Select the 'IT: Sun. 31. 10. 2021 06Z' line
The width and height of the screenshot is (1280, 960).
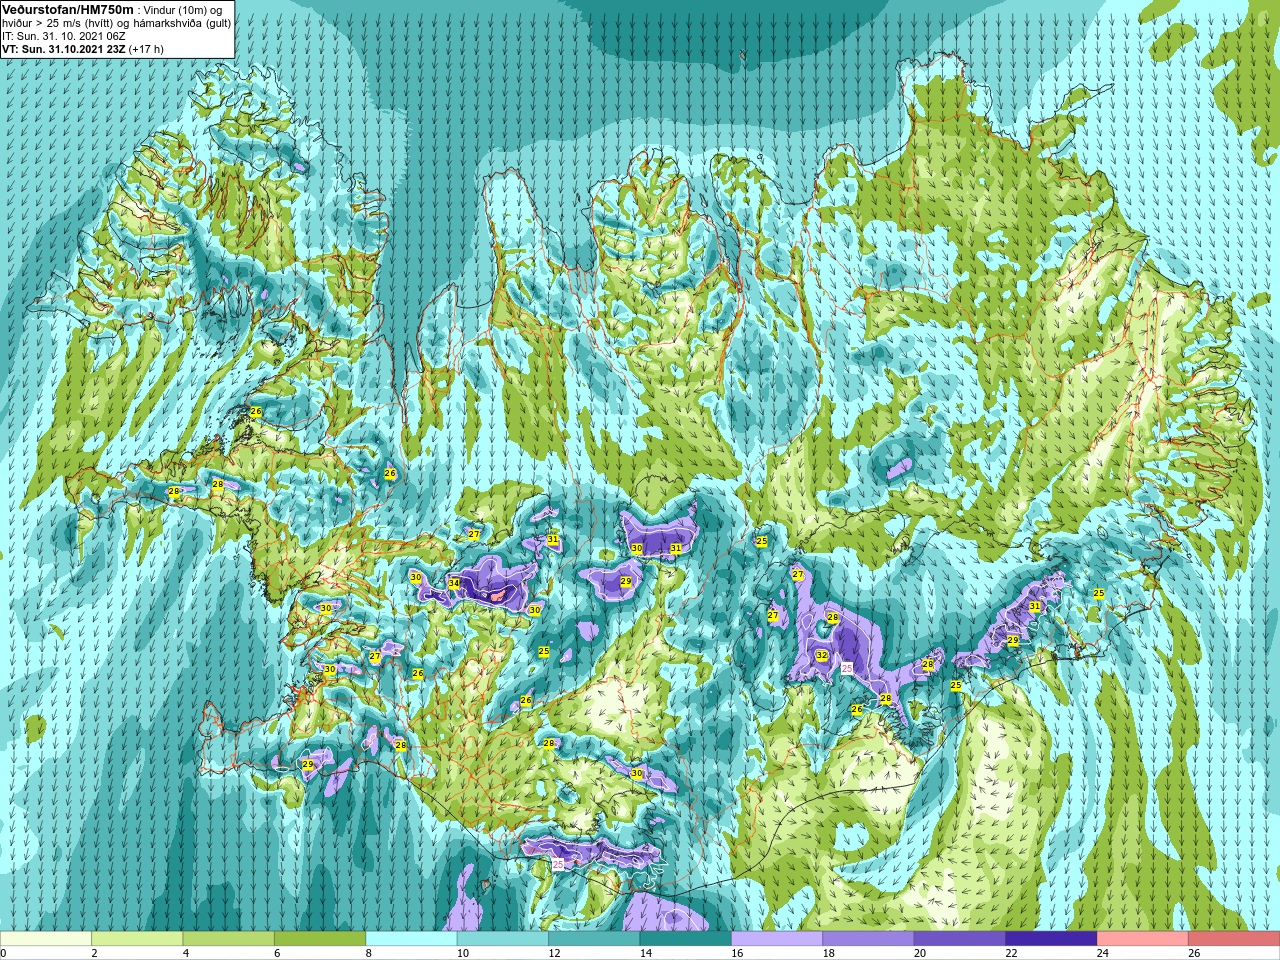pos(64,36)
